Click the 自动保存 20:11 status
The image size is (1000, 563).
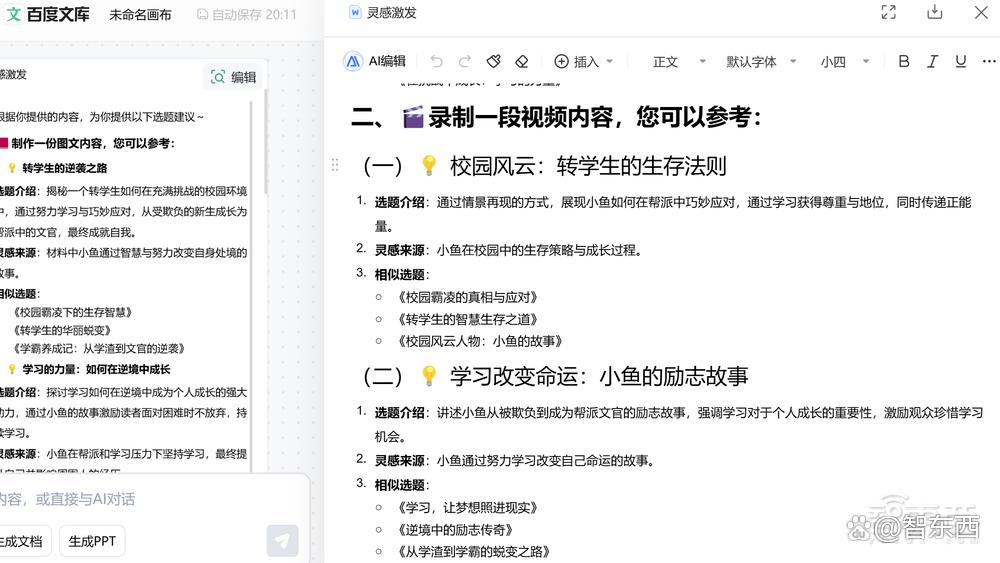(247, 15)
